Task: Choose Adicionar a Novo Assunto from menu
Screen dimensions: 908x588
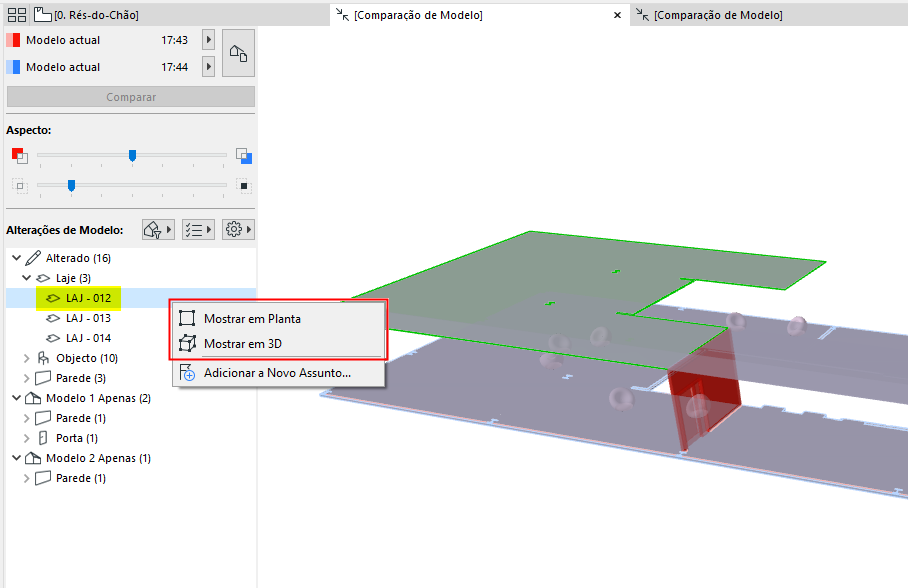Action: [279, 372]
